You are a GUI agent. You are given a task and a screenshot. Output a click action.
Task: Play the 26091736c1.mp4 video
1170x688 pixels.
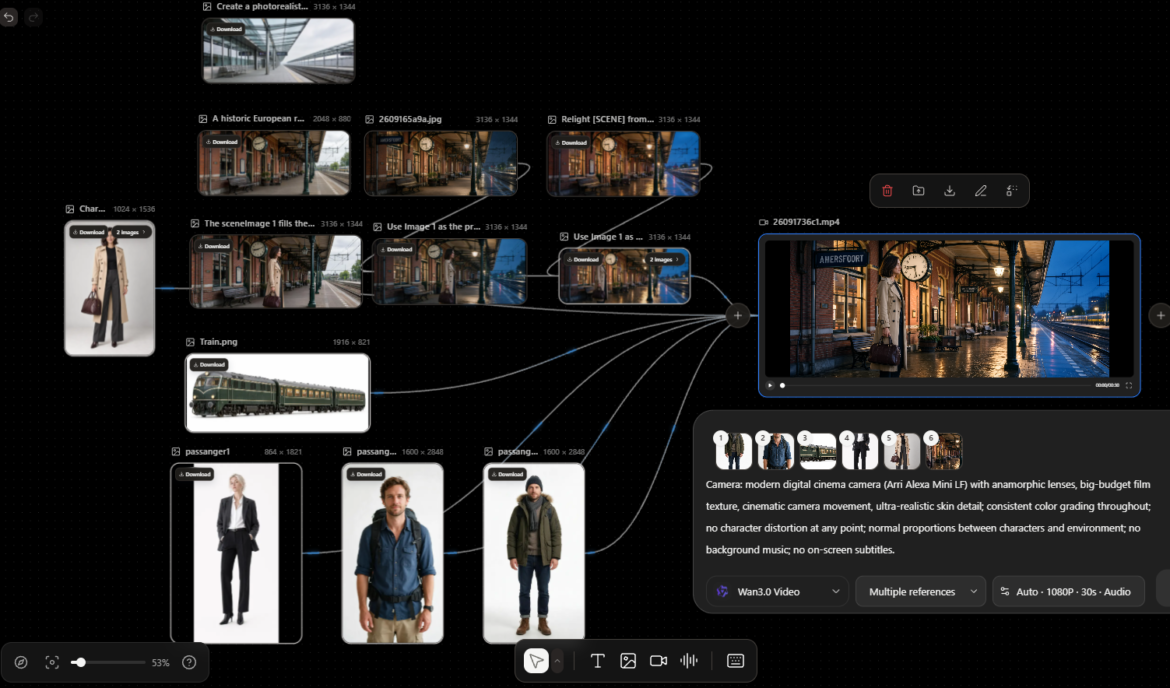coord(770,385)
